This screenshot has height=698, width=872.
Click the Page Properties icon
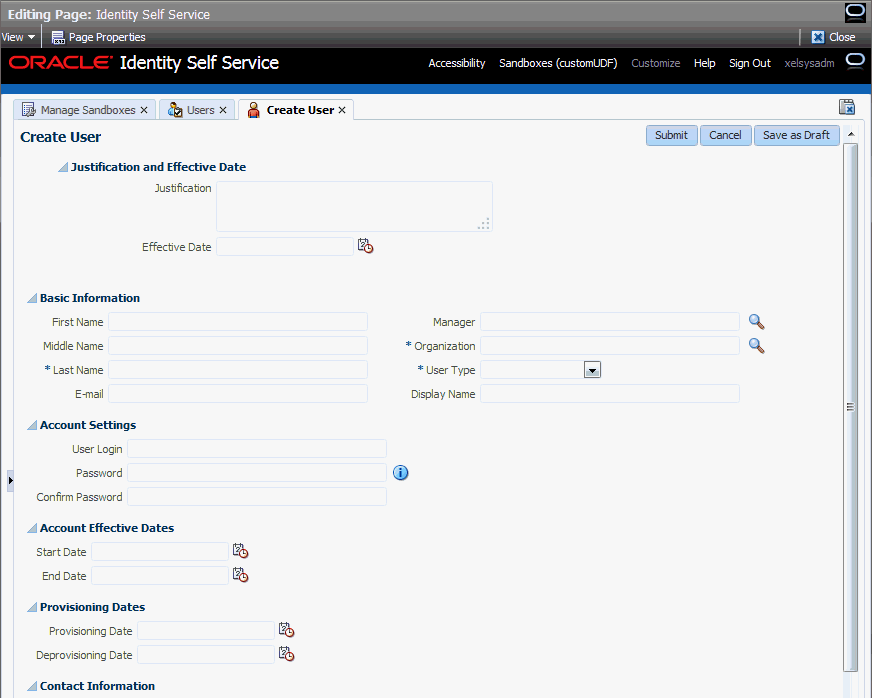[58, 37]
